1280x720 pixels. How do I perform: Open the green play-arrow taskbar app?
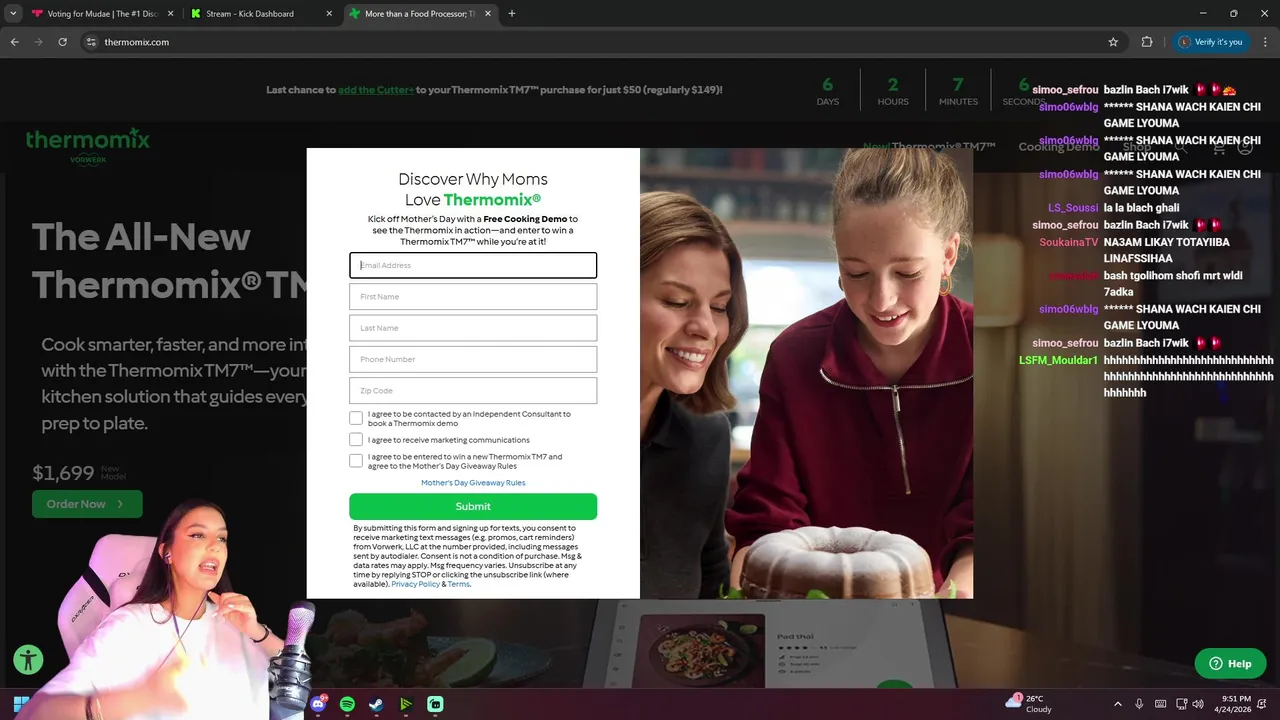click(405, 704)
